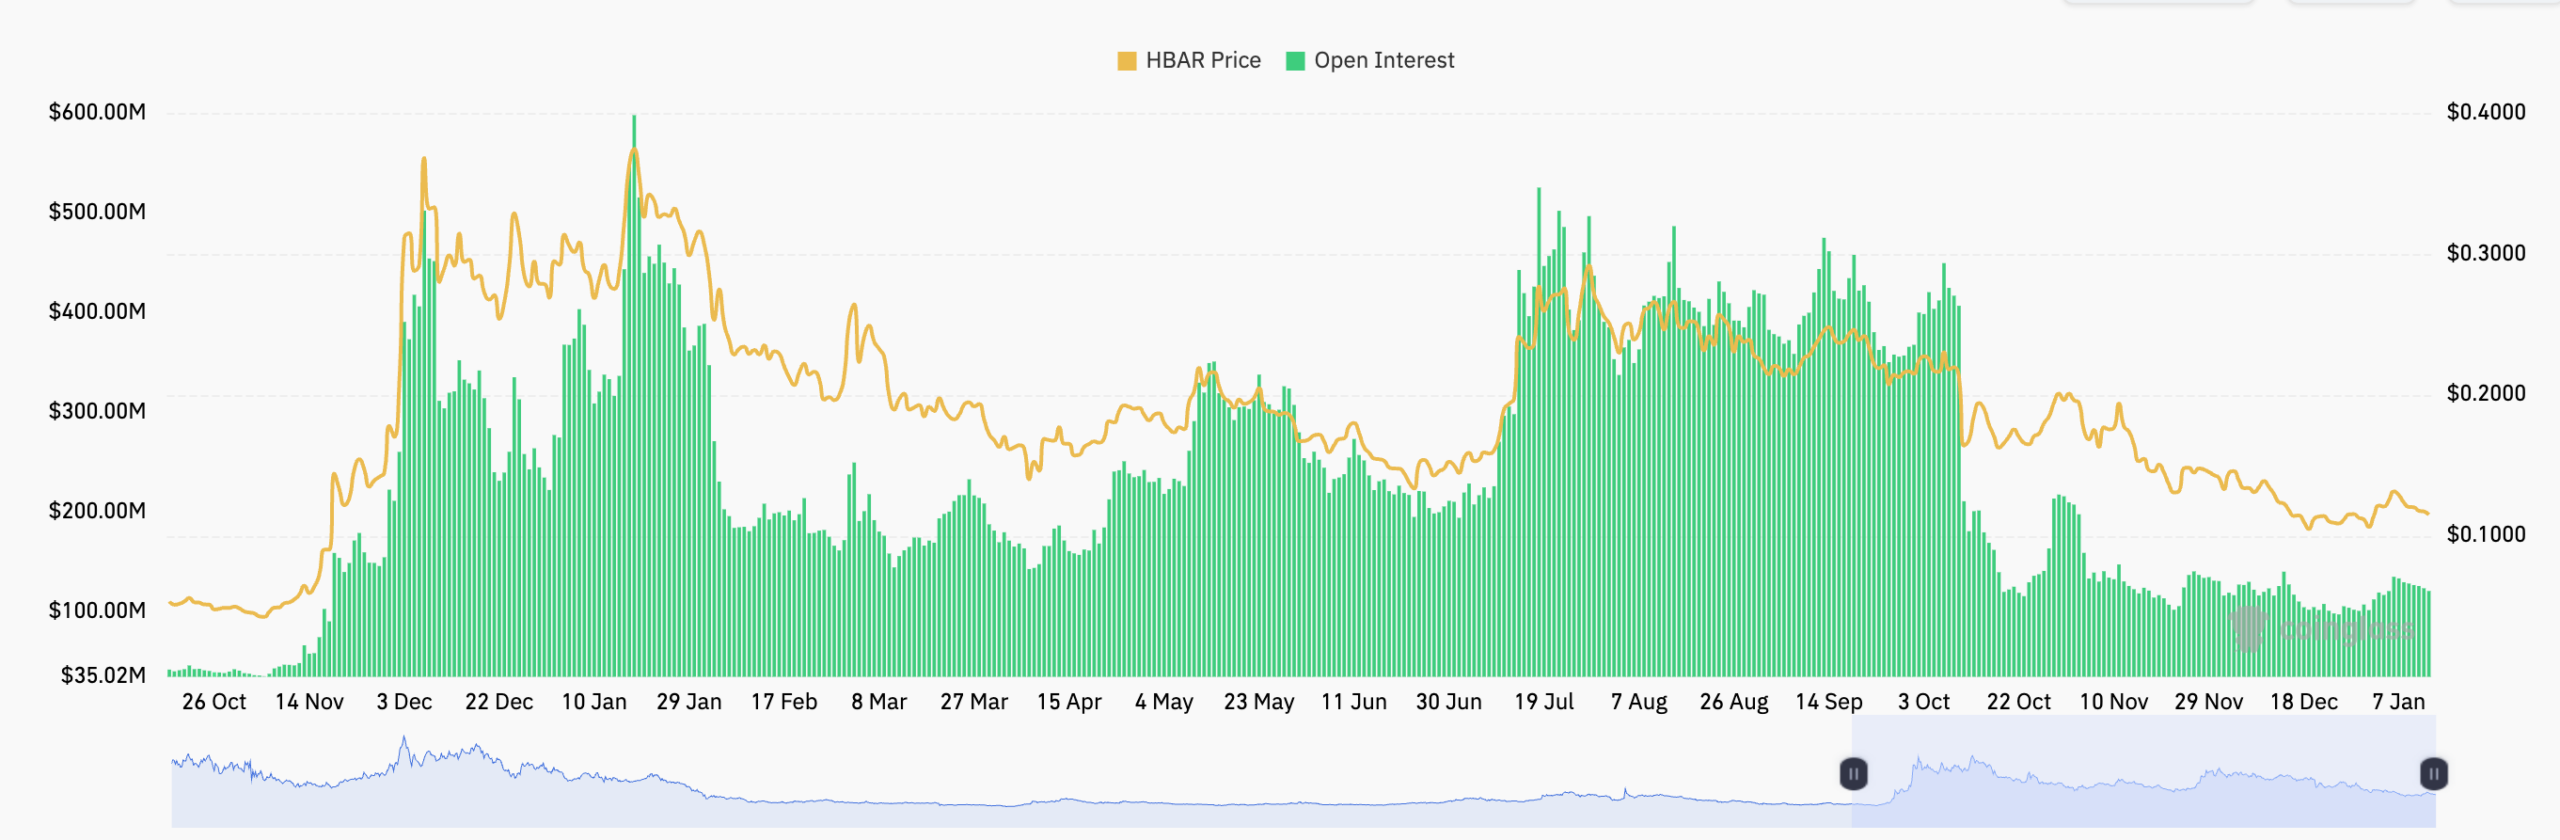Click the 29 Jan date label
The height and width of the screenshot is (840, 2560).
tap(689, 702)
